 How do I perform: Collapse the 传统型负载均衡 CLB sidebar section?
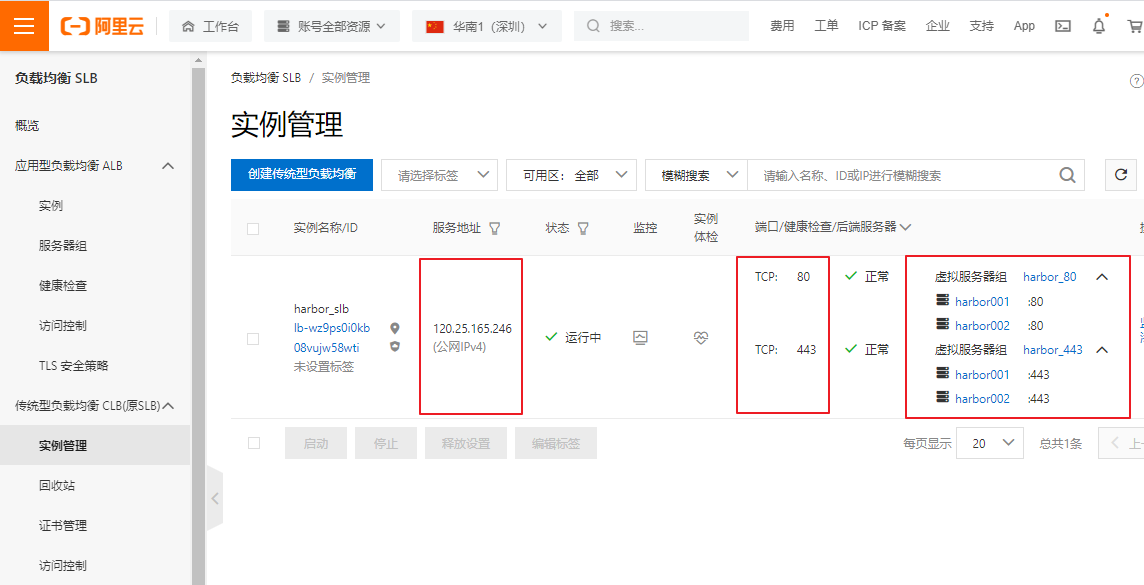[167, 406]
